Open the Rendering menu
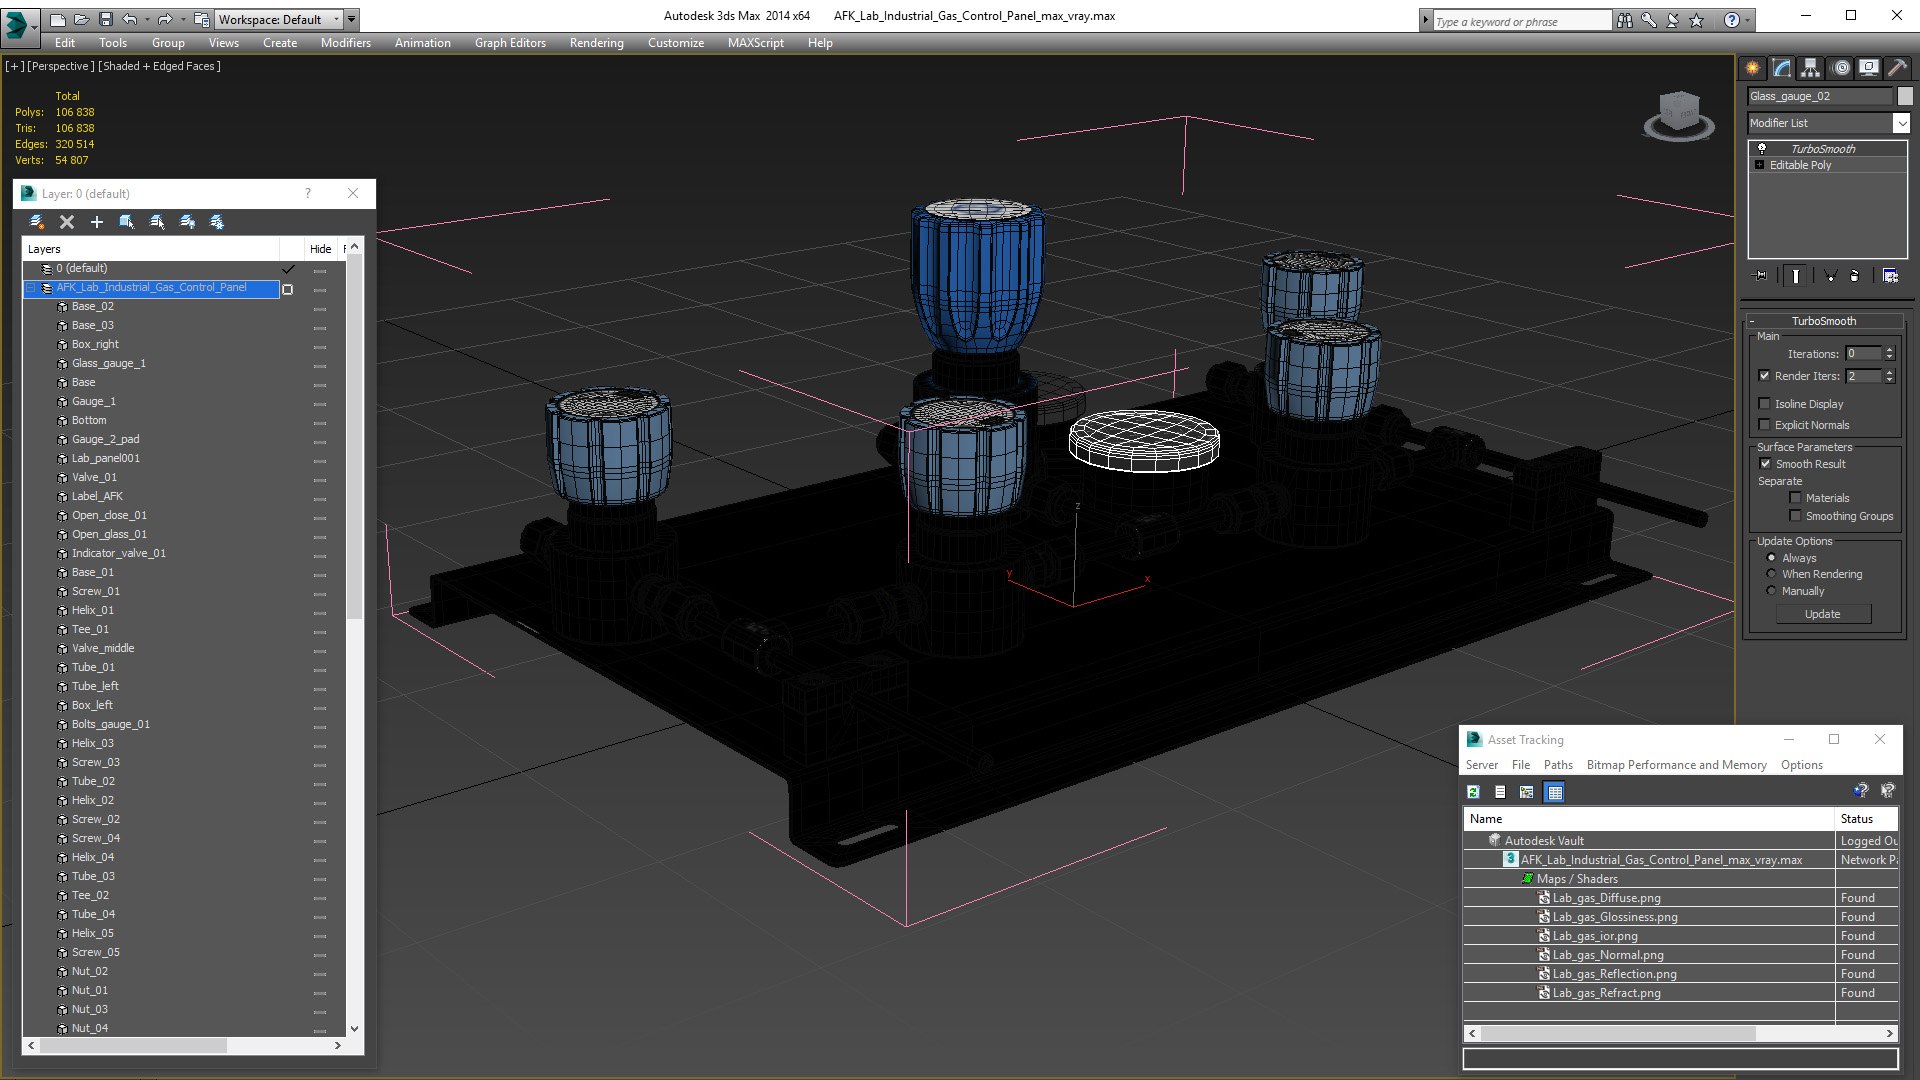 pyautogui.click(x=596, y=43)
